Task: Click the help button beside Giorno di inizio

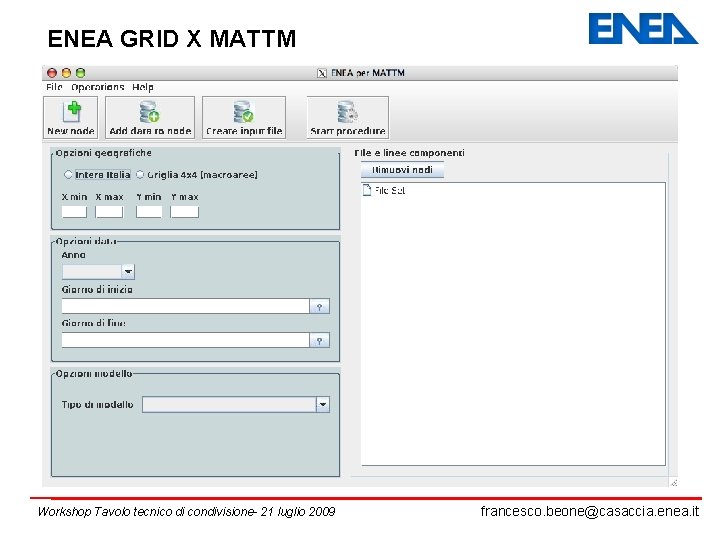Action: pos(320,306)
